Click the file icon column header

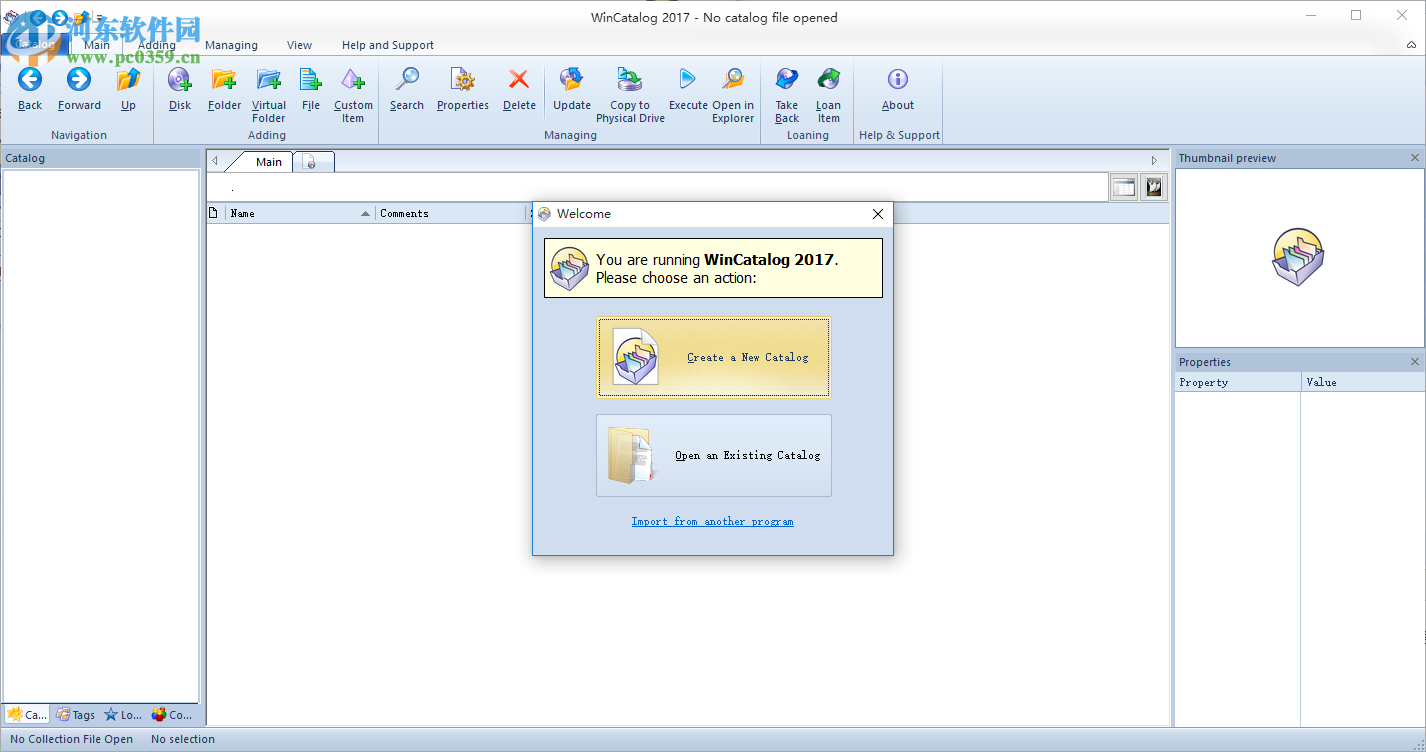[213, 213]
